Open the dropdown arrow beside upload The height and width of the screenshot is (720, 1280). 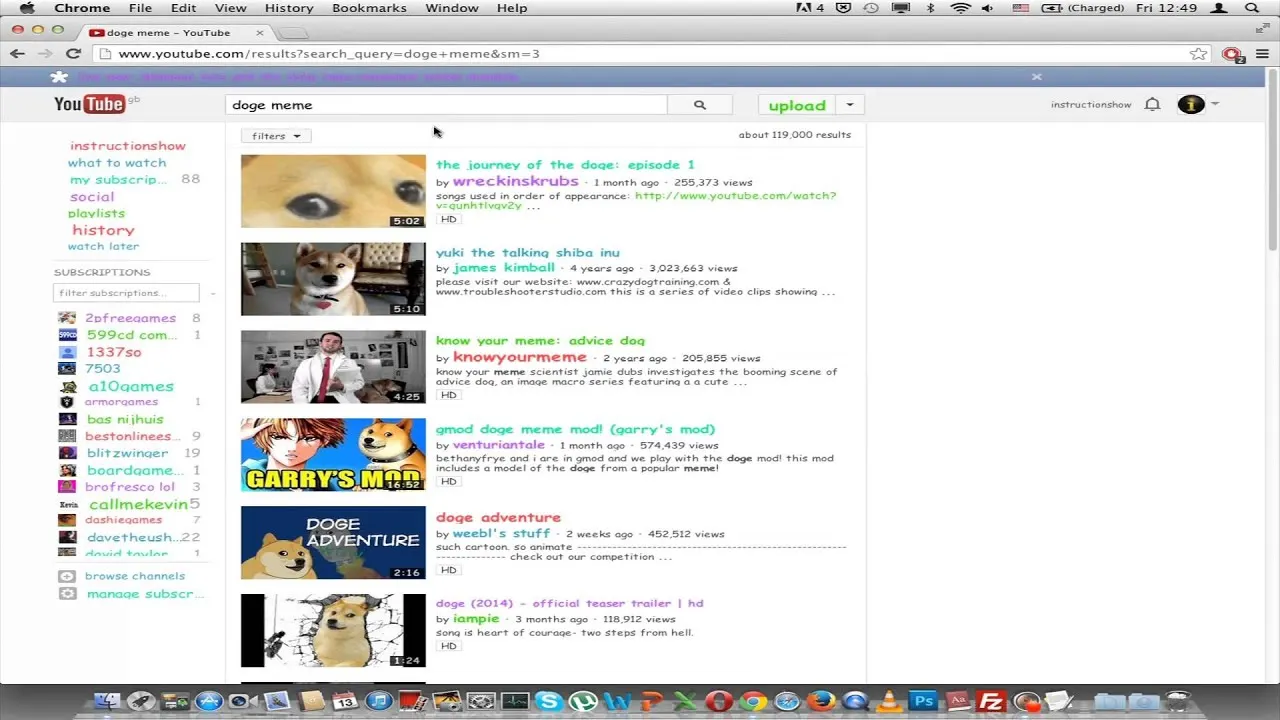point(849,105)
